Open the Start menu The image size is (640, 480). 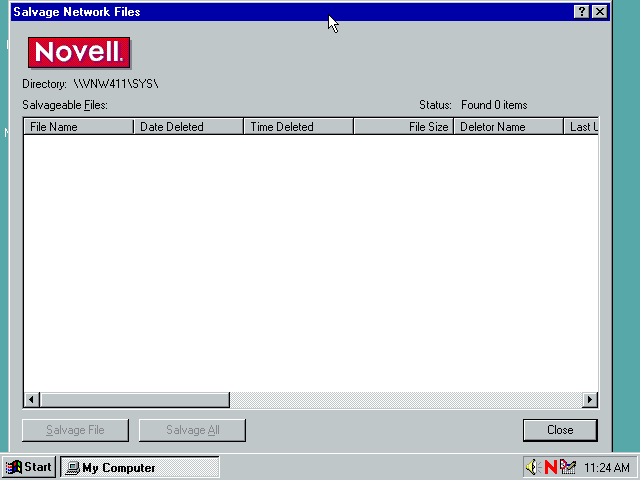(x=29, y=467)
